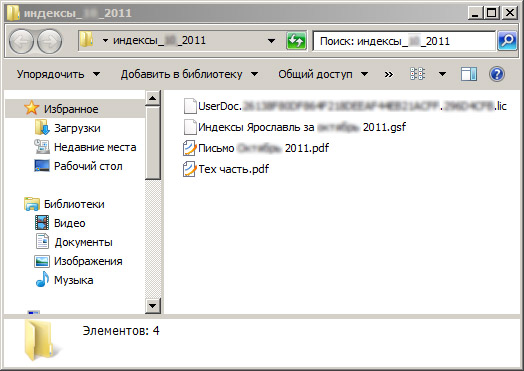Click the search input field
Image resolution: width=524 pixels, height=371 pixels.
point(404,41)
